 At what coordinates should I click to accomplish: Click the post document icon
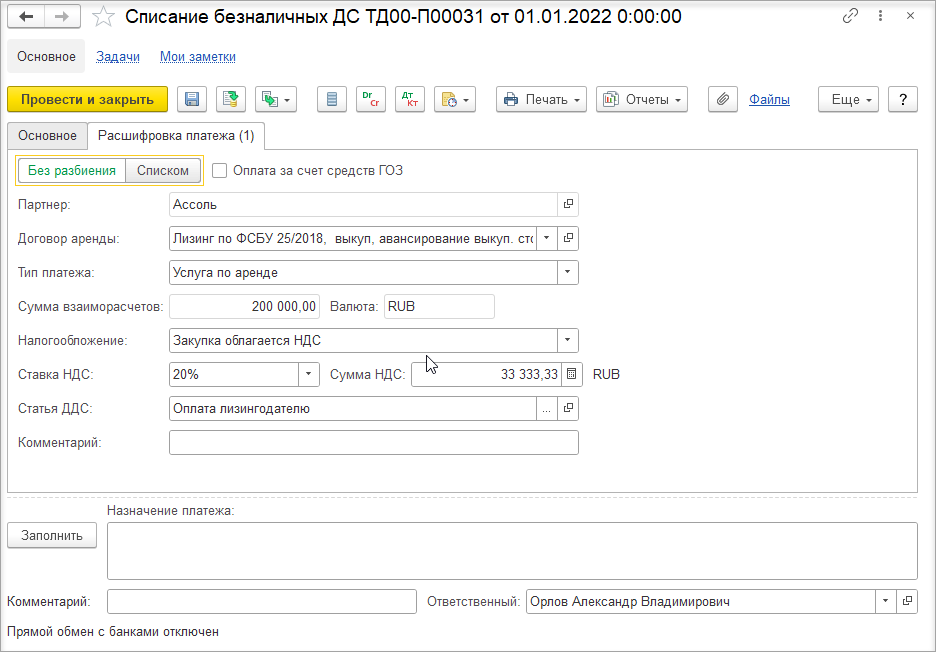tap(230, 100)
